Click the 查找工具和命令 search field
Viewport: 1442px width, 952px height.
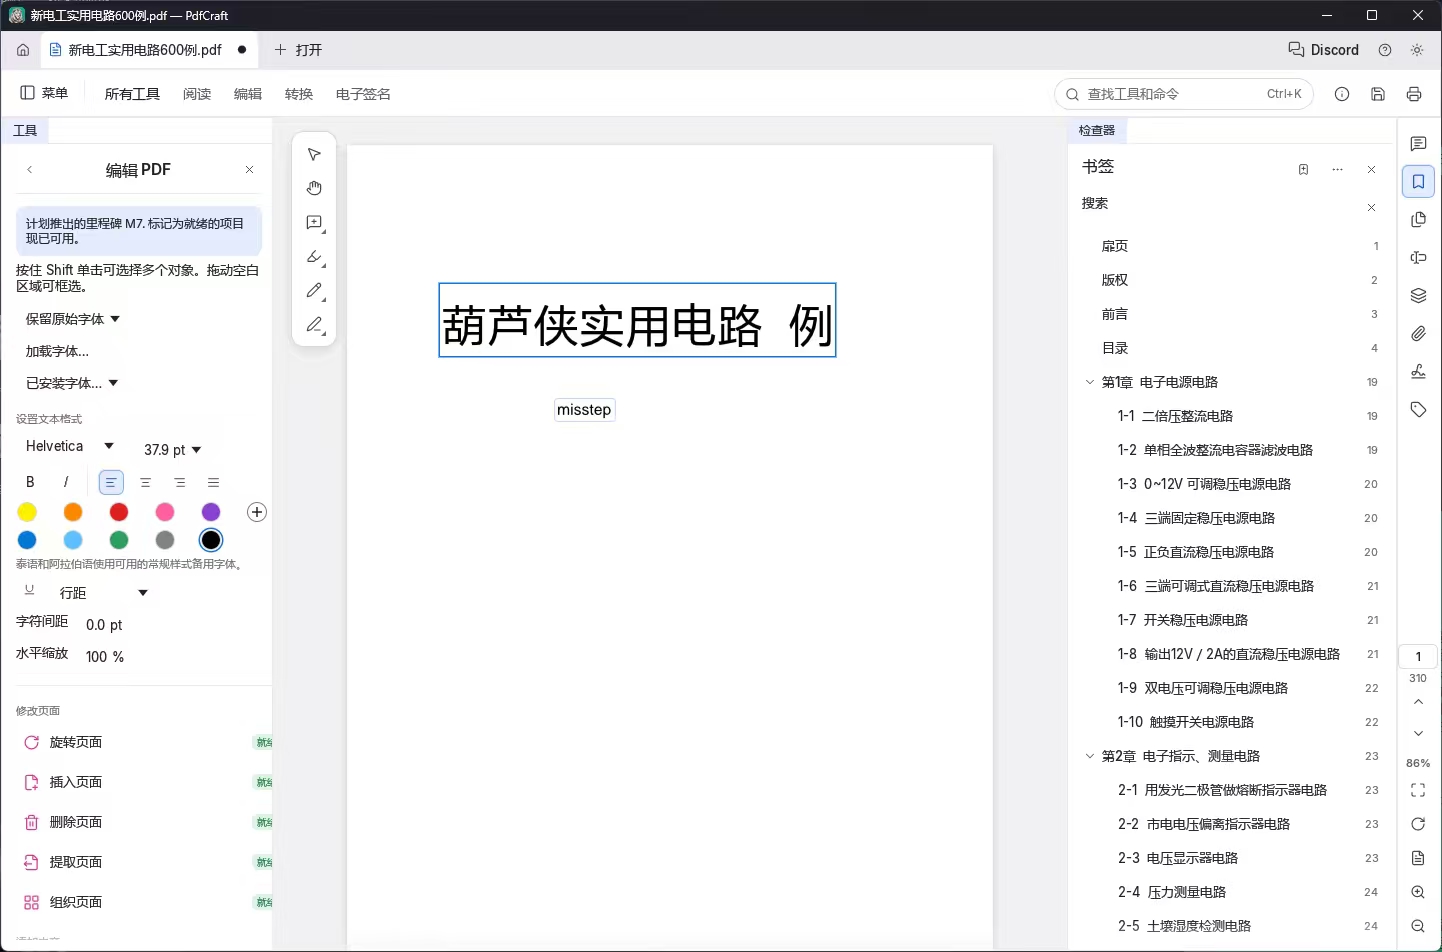click(x=1184, y=94)
